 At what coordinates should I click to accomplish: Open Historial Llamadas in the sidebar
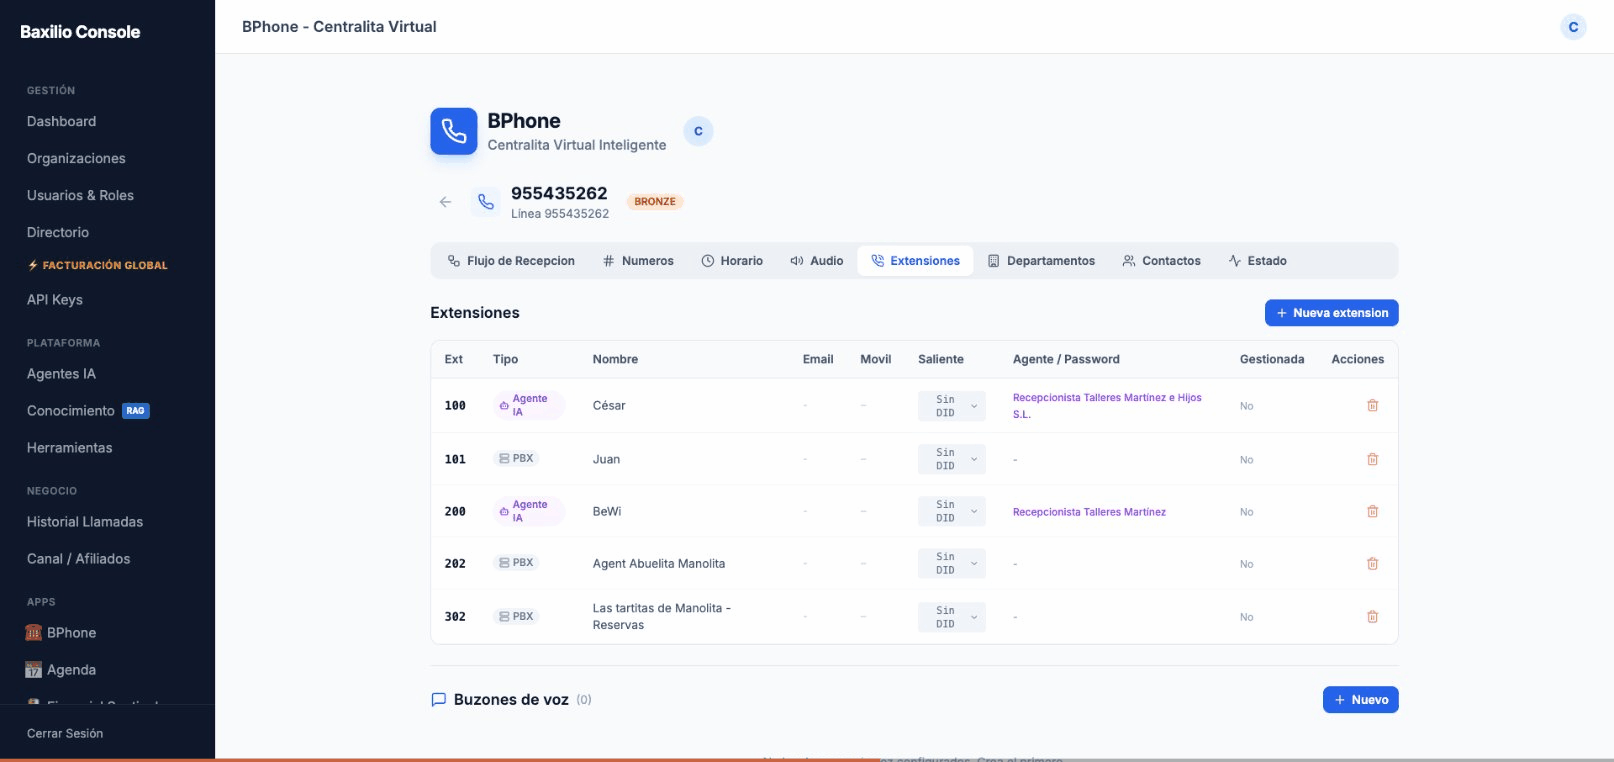pos(85,522)
